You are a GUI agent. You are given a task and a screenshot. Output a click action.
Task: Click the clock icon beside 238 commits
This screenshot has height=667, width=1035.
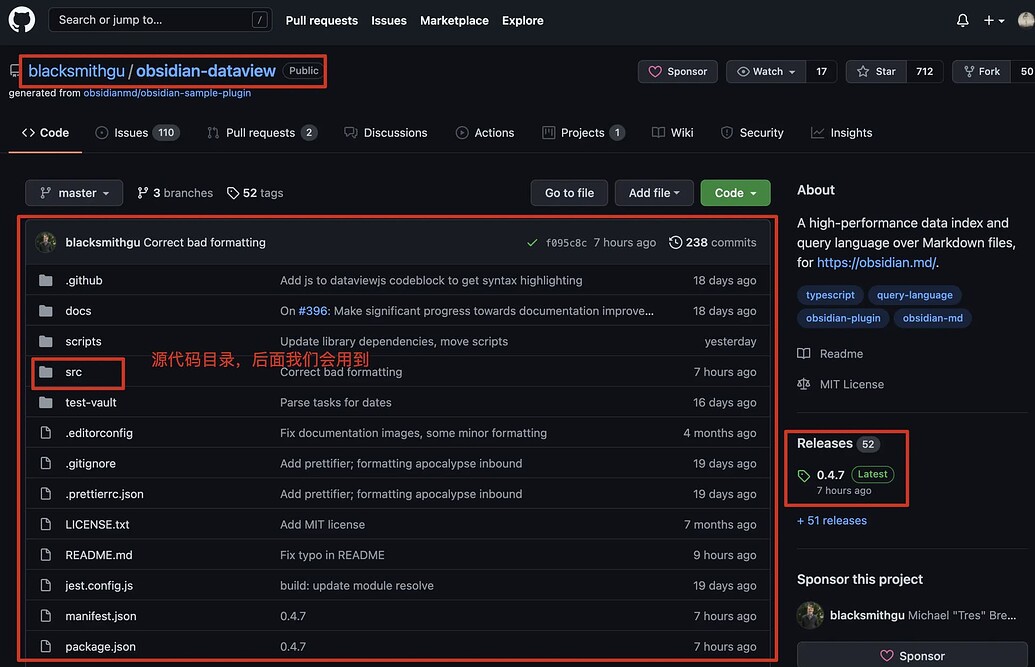click(676, 243)
